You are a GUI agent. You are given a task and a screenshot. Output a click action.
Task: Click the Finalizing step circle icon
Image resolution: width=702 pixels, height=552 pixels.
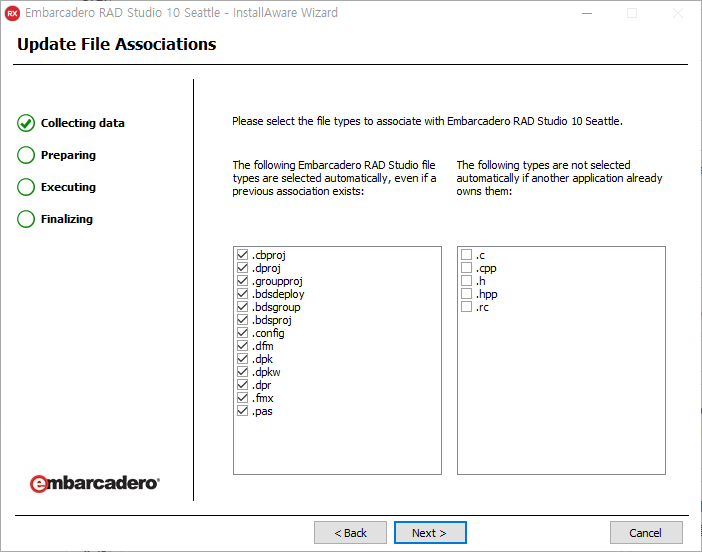(x=26, y=219)
